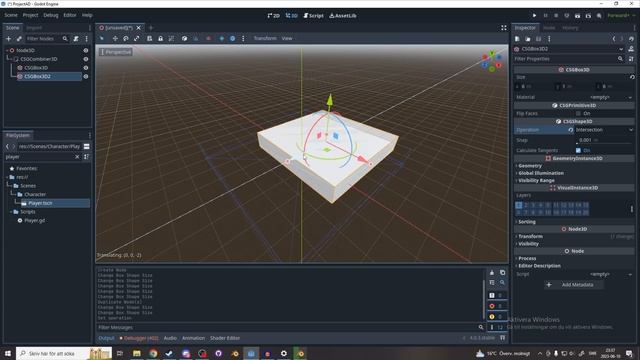Select the Scale Mode tool
This screenshot has height=360, width=640.
pyautogui.click(x=136, y=38)
